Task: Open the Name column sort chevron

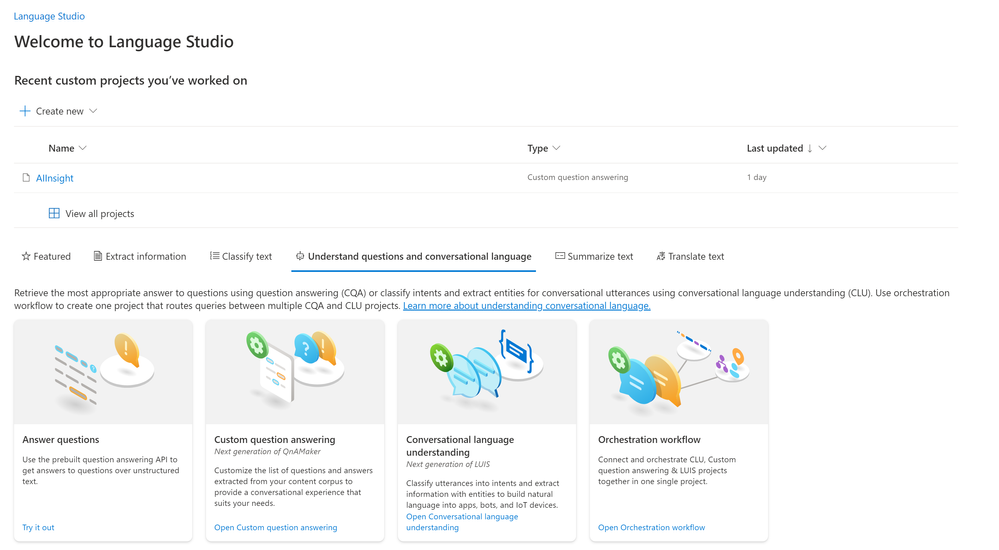Action: click(82, 148)
